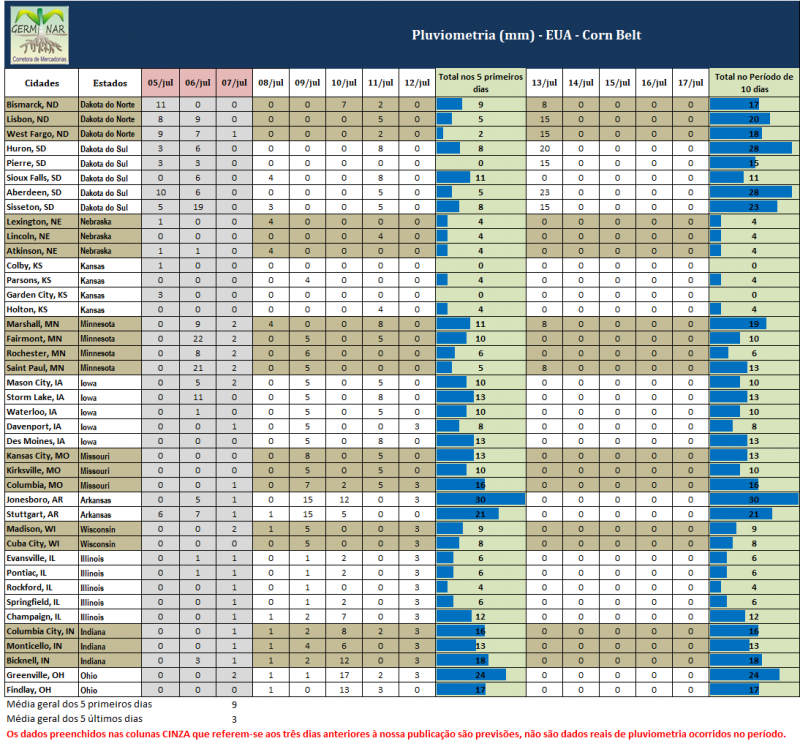The image size is (800, 741).
Task: Click the Total no Período de 10 dias header
Action: coord(753,83)
